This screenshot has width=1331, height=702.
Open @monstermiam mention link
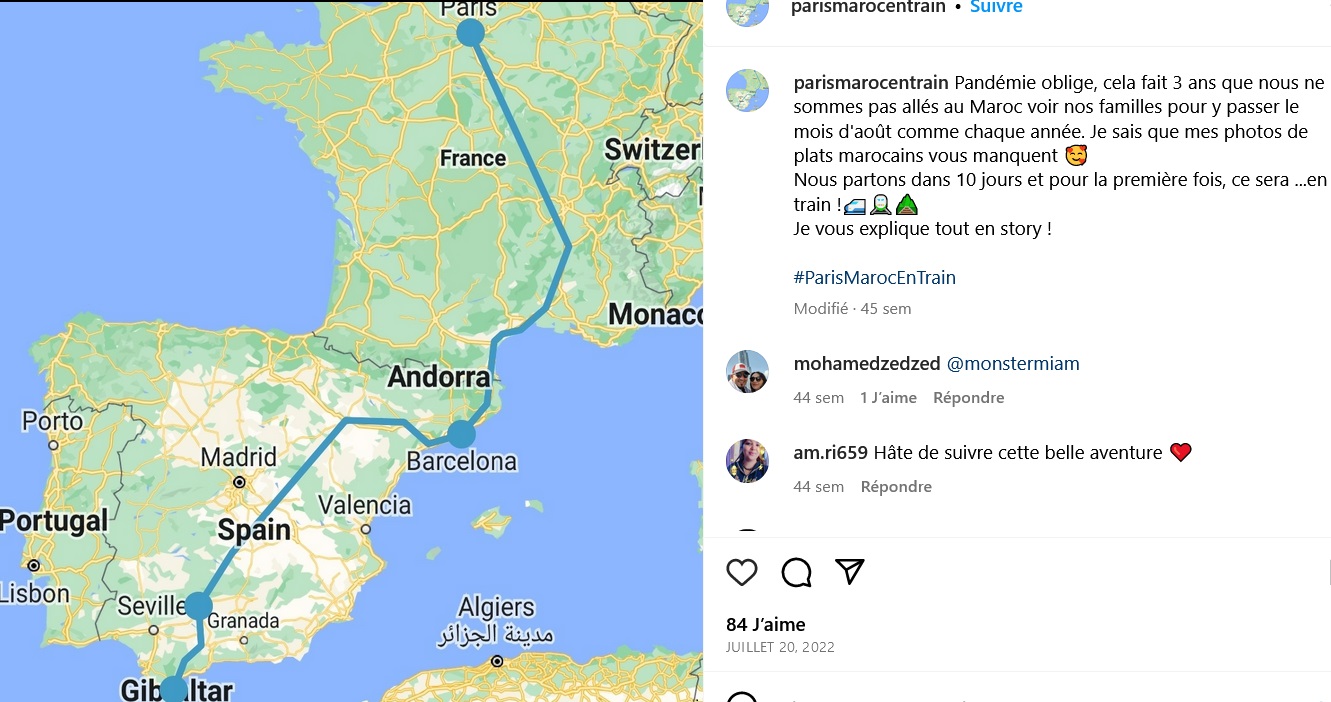tap(1013, 364)
